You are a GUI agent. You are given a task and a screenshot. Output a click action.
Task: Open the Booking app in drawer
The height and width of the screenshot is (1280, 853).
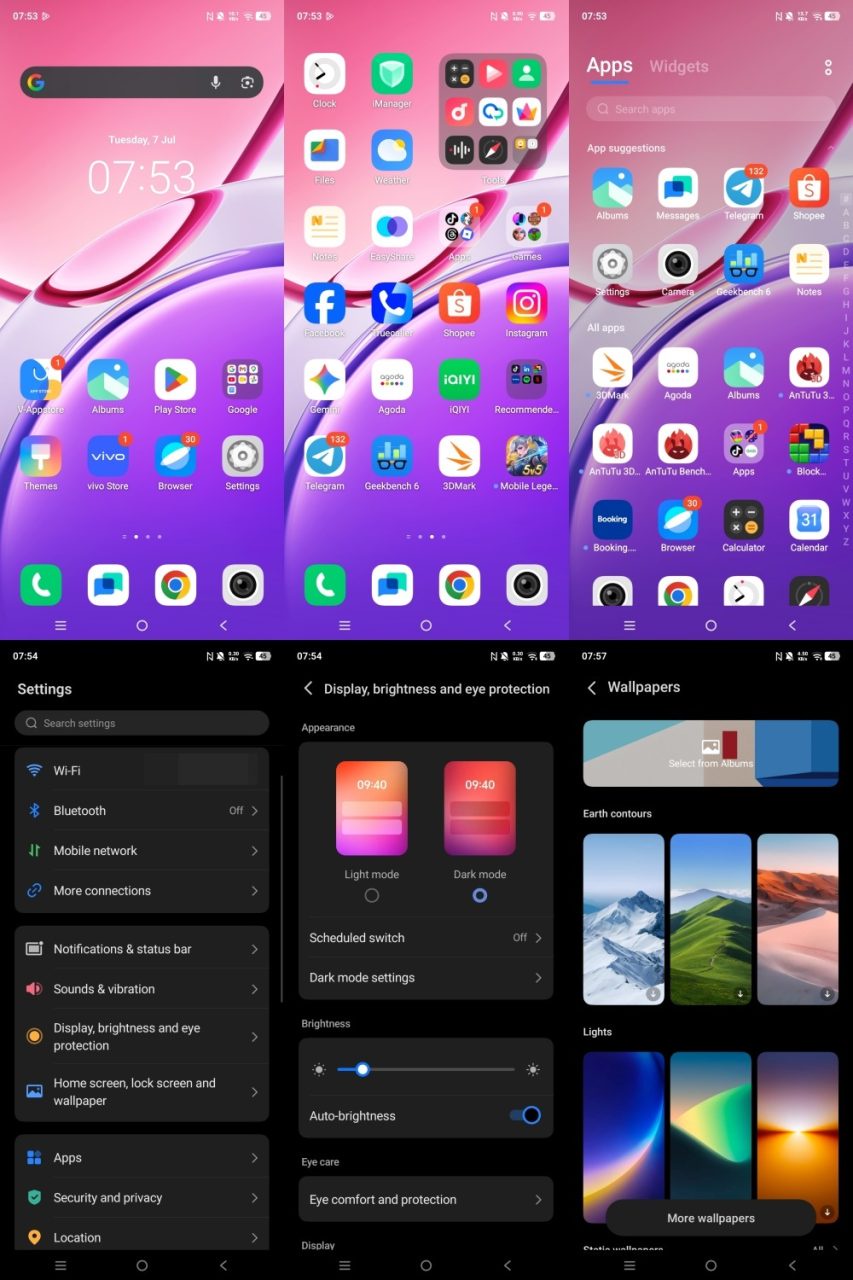pos(612,520)
